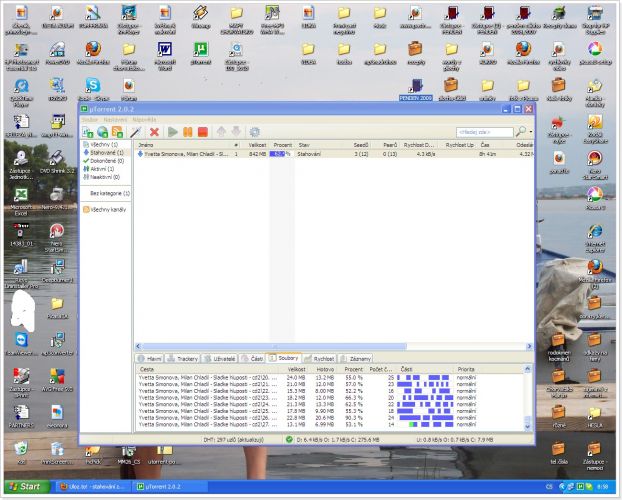Viewport: 622px width, 500px height.
Task: Click the Add Torrent toolbar icon
Action: pyautogui.click(x=87, y=132)
